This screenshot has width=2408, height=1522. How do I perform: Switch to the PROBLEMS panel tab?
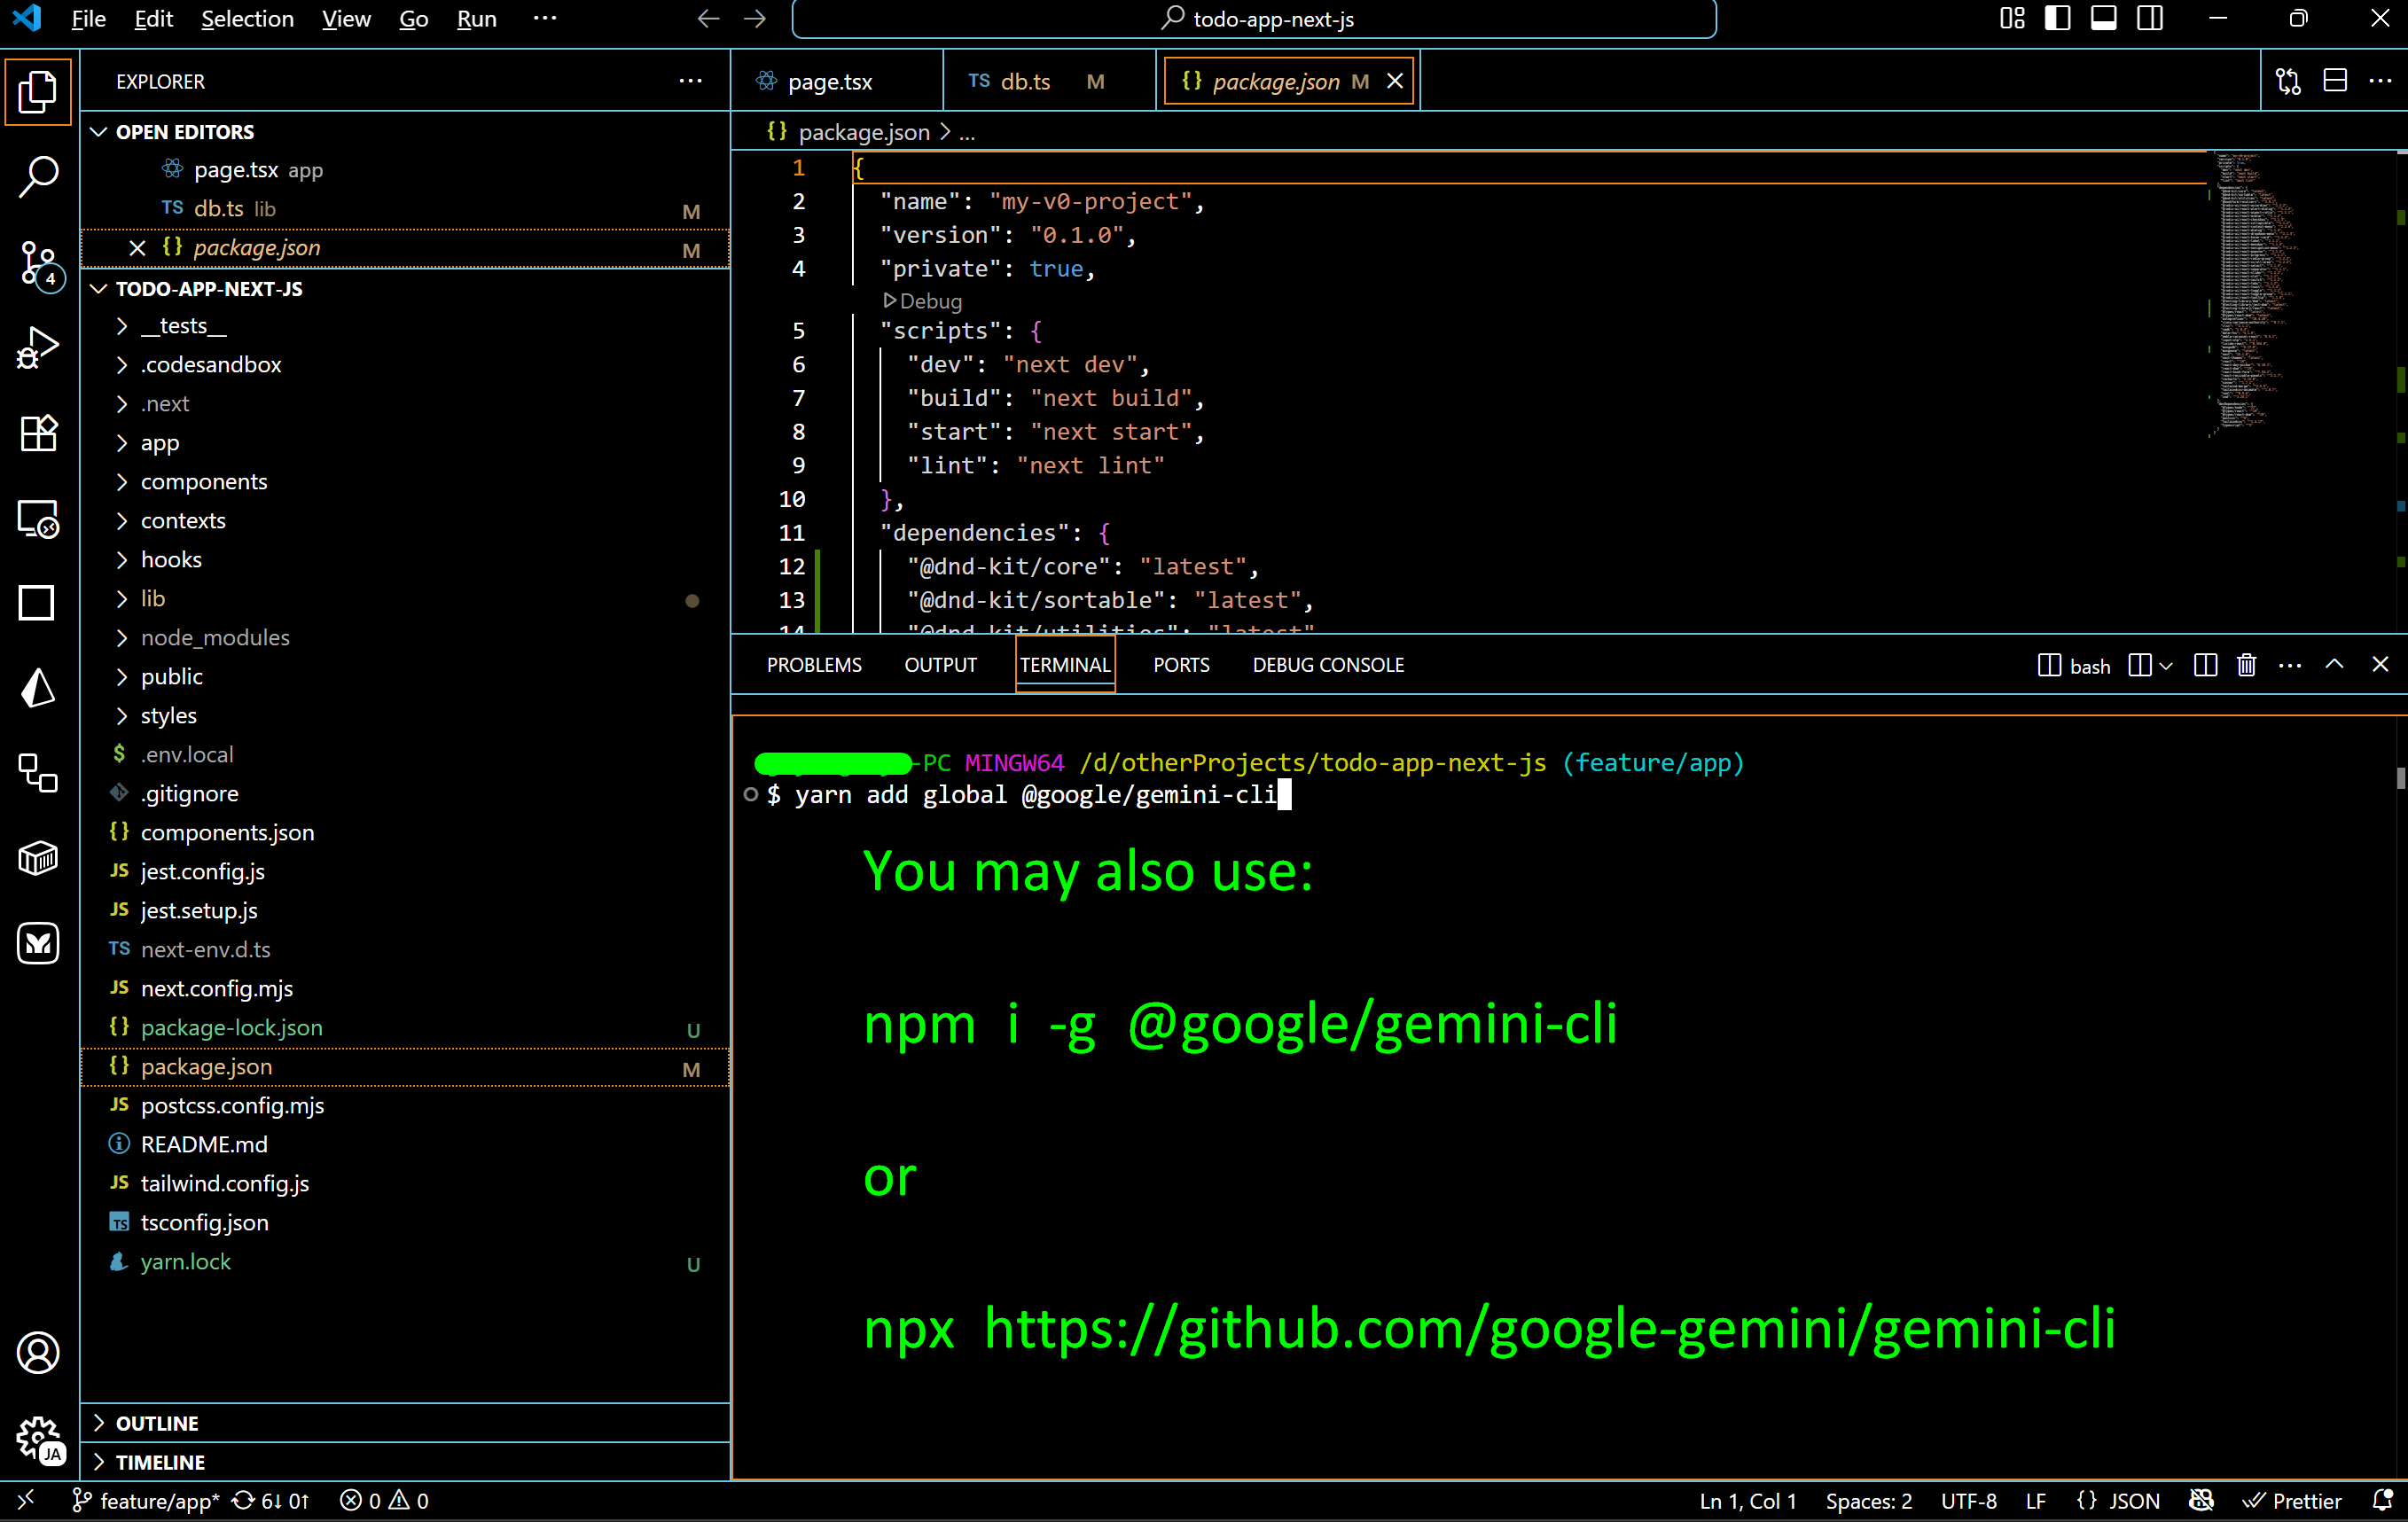(814, 665)
